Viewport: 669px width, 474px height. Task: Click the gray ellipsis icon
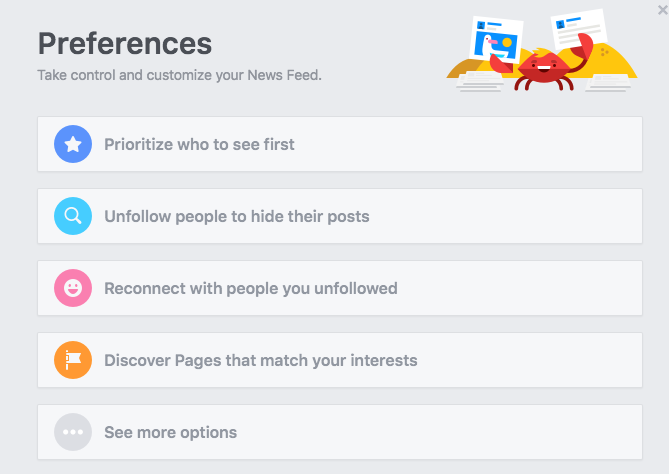click(x=73, y=432)
